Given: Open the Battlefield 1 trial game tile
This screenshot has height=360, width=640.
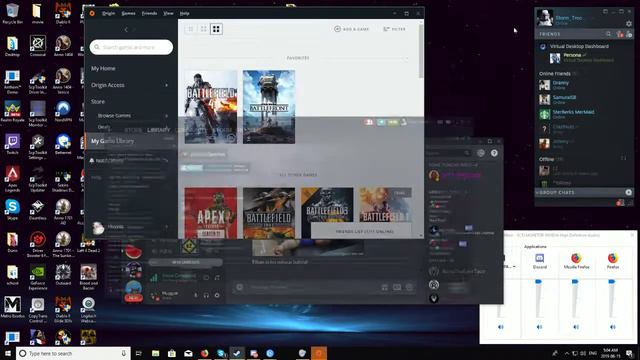Looking at the screenshot, I should (386, 205).
